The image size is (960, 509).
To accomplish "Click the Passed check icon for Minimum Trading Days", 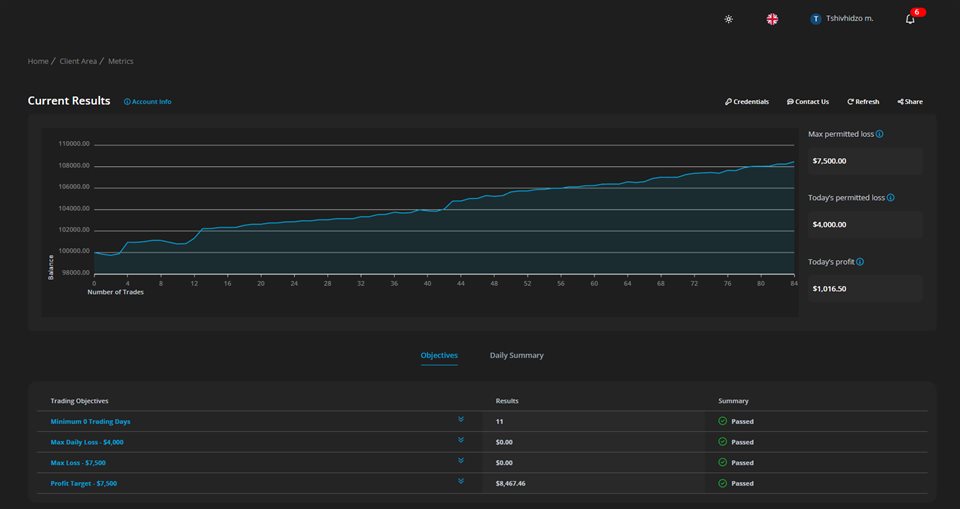I will tap(722, 421).
